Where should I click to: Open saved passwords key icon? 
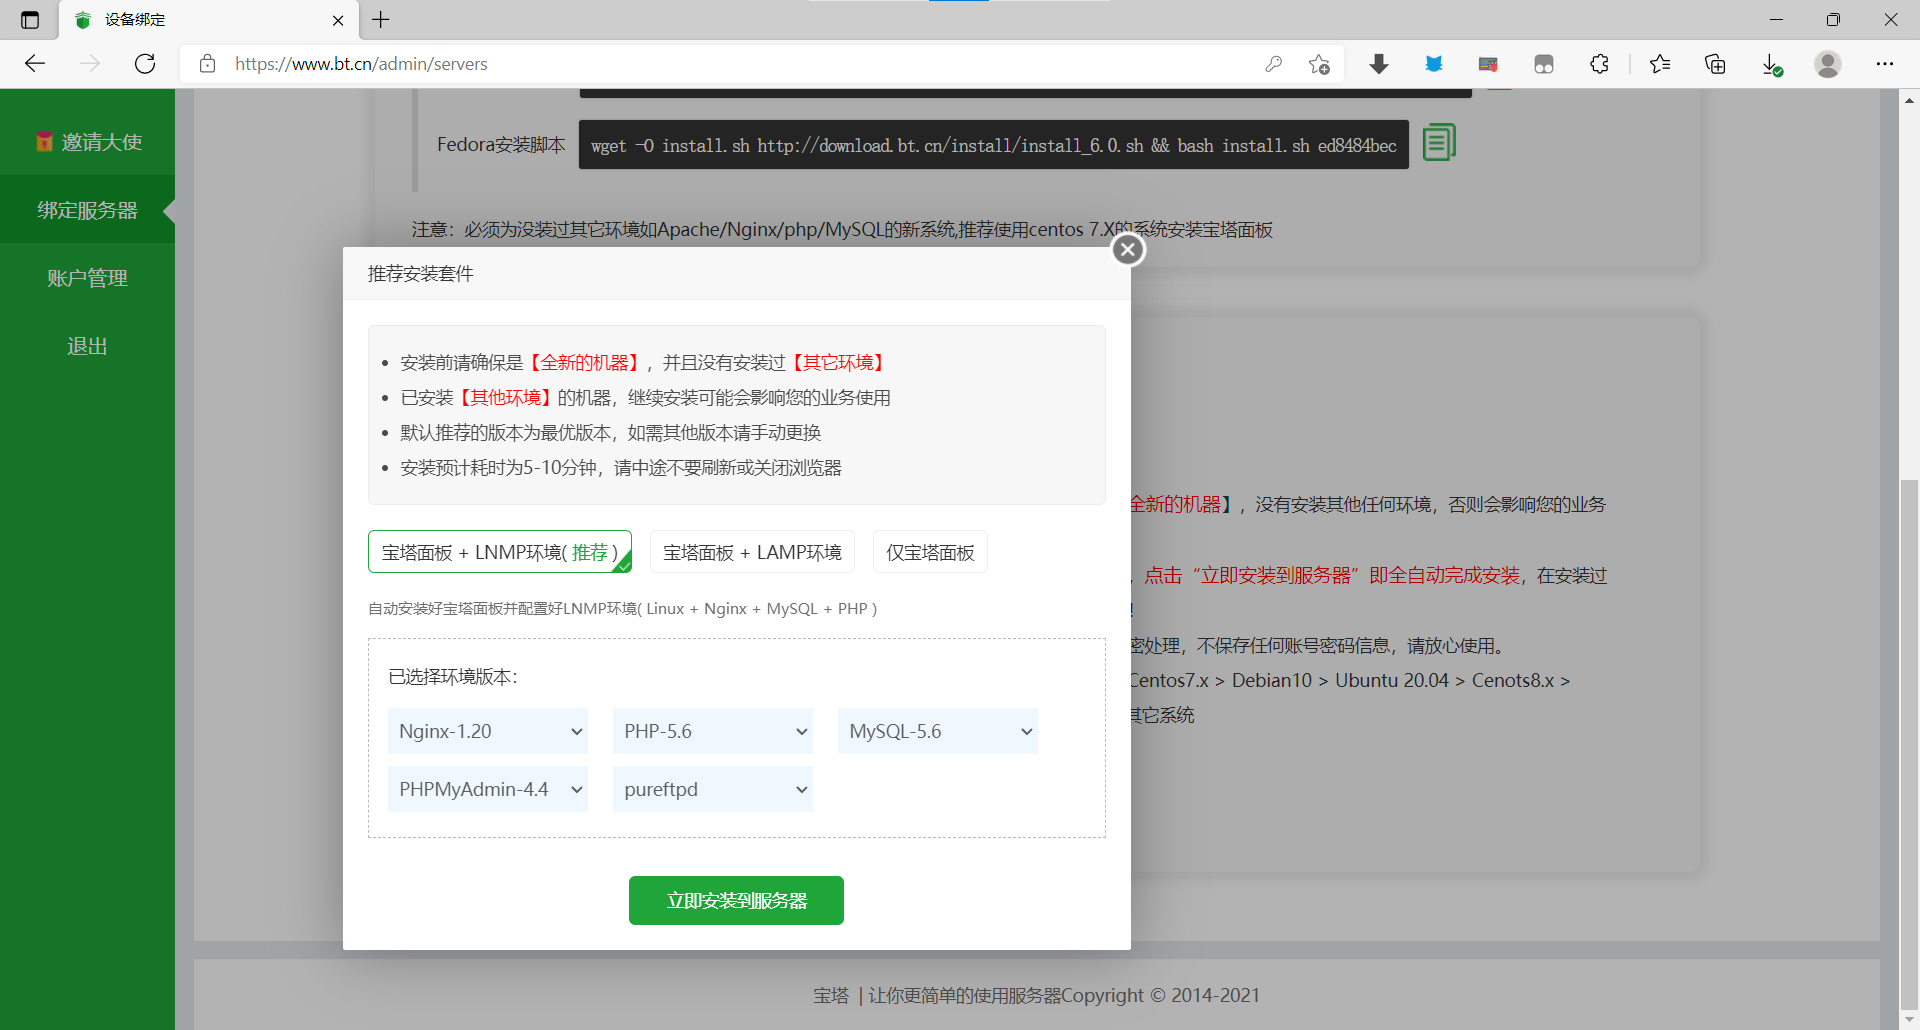(1273, 64)
